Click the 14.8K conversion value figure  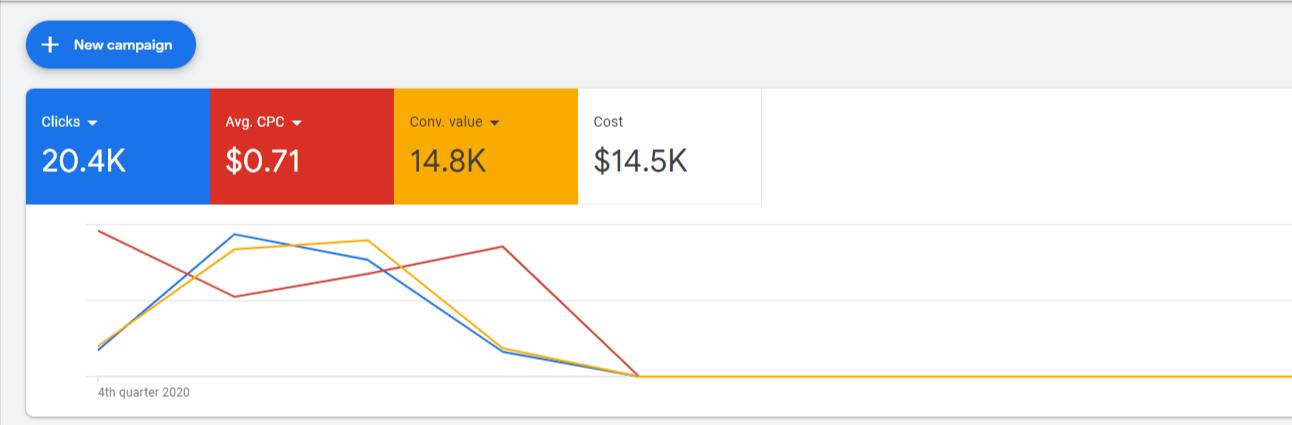(448, 161)
